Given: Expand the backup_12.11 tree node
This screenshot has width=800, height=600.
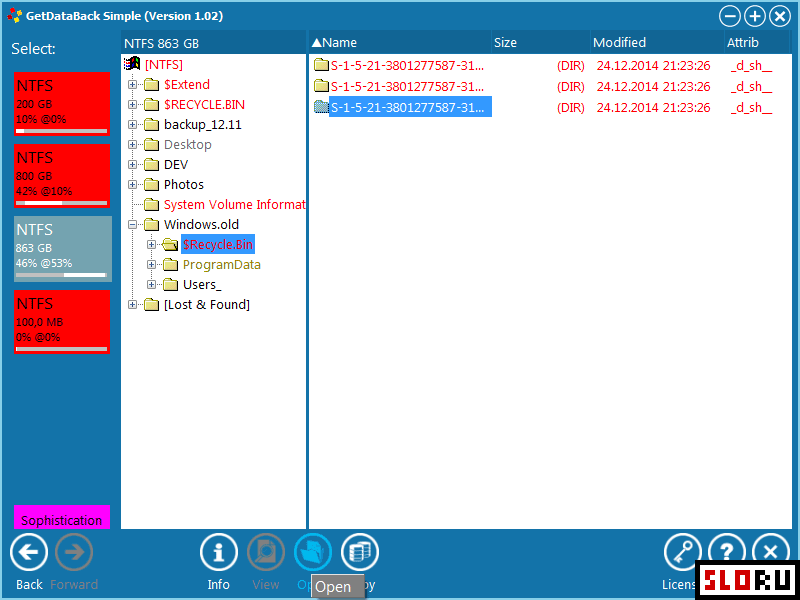Looking at the screenshot, I should tap(133, 124).
